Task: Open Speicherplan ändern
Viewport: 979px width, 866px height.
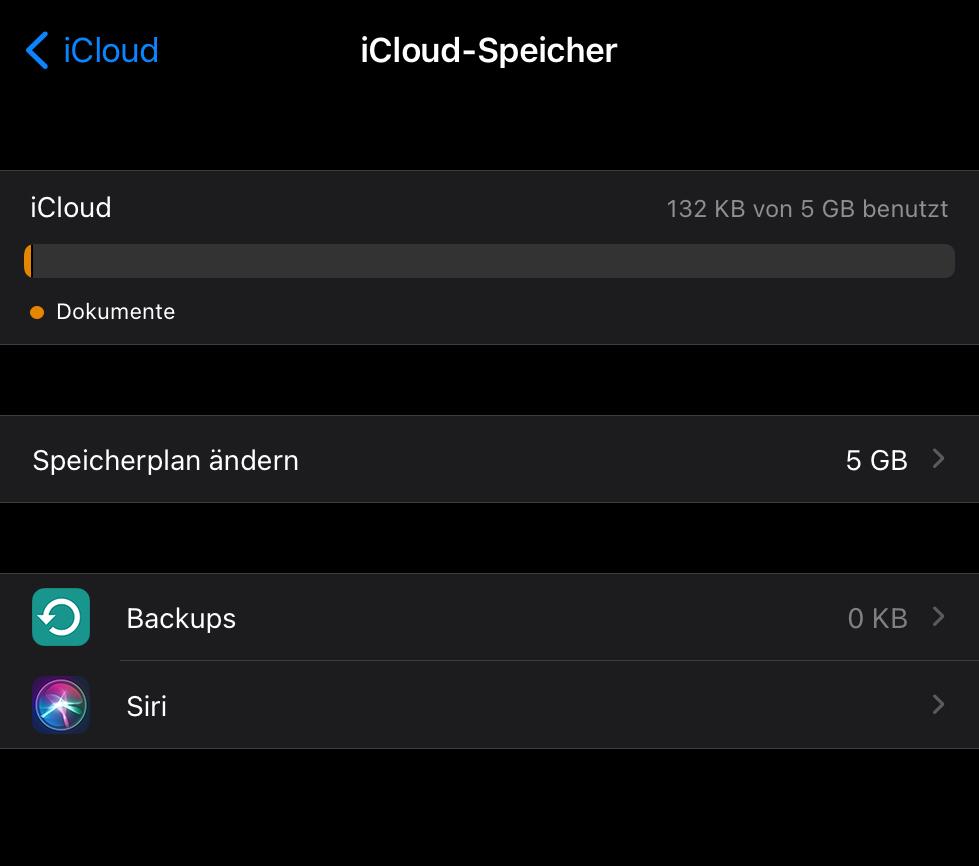Action: coord(165,460)
